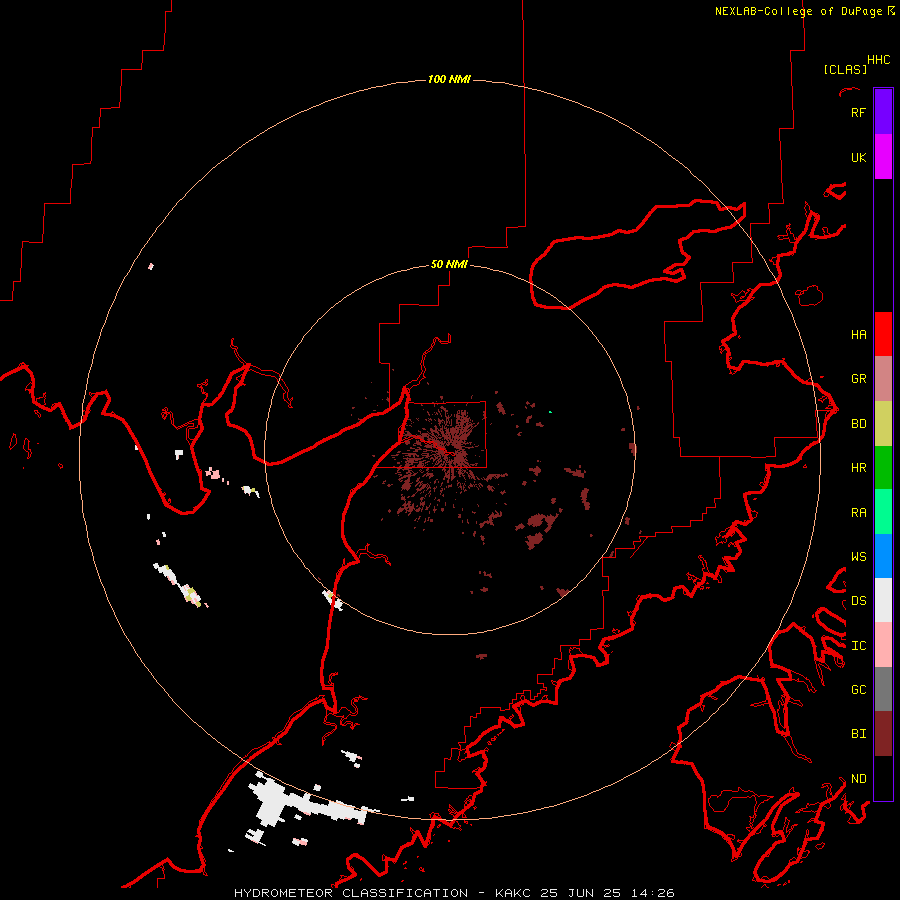Click the BD legend label

[x=858, y=424]
